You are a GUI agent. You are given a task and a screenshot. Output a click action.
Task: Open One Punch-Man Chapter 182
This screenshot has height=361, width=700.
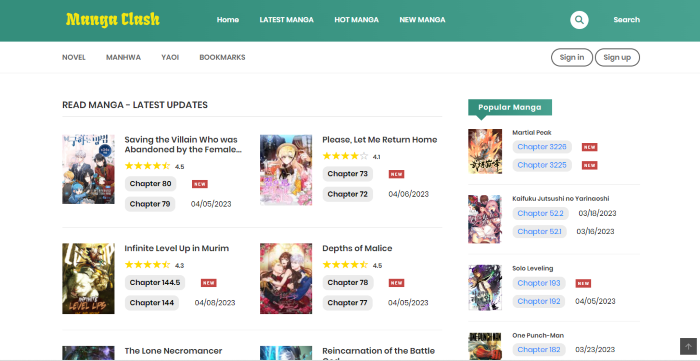[x=539, y=350]
